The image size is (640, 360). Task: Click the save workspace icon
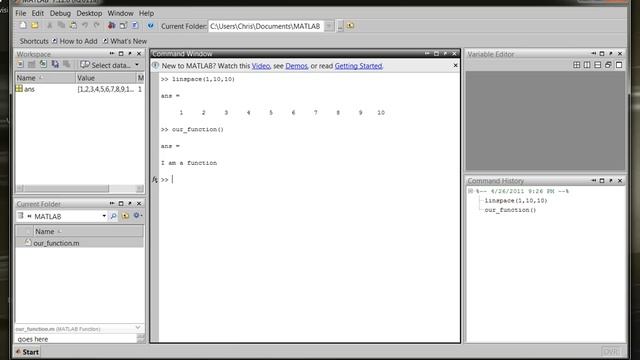pyautogui.click(x=55, y=64)
